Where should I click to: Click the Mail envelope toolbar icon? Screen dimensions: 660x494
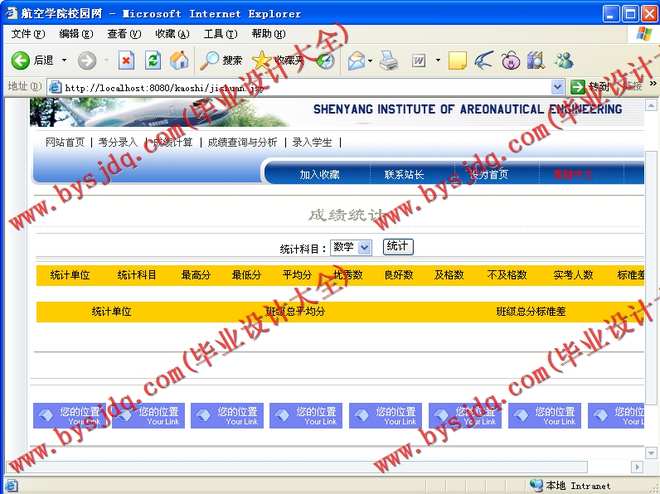click(355, 60)
